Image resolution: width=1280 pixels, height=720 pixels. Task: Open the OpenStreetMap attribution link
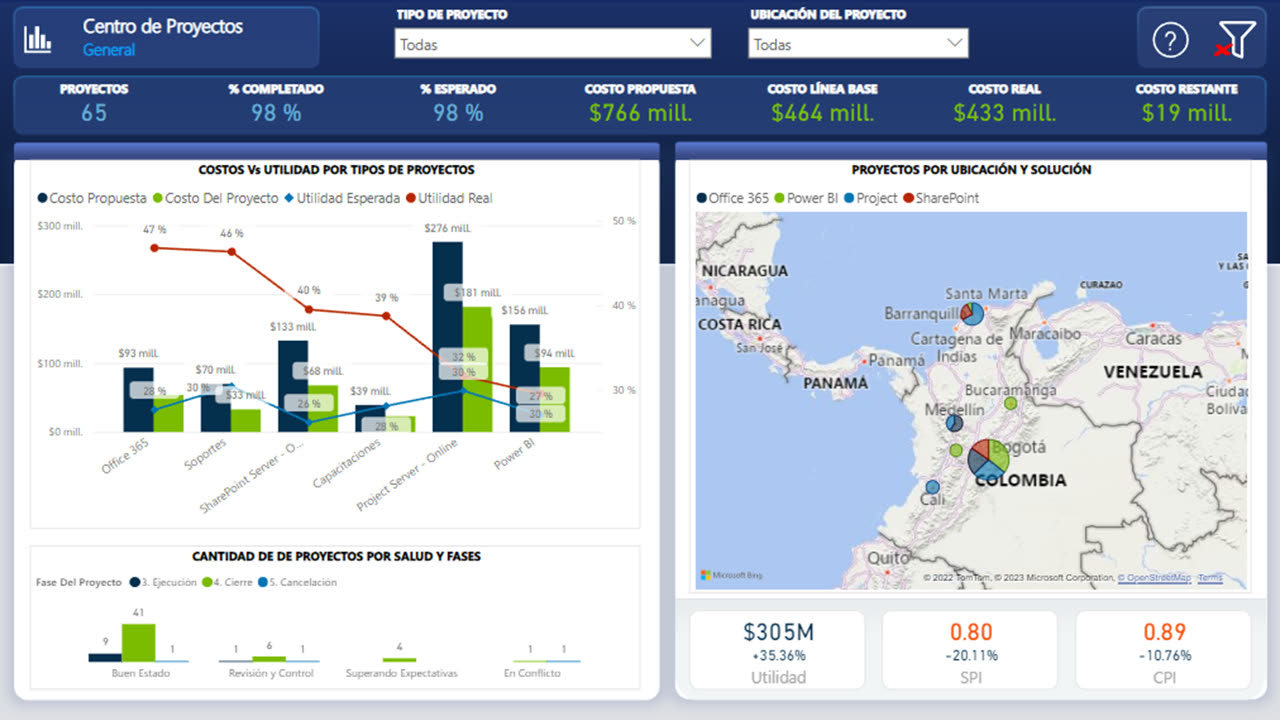pos(1156,578)
